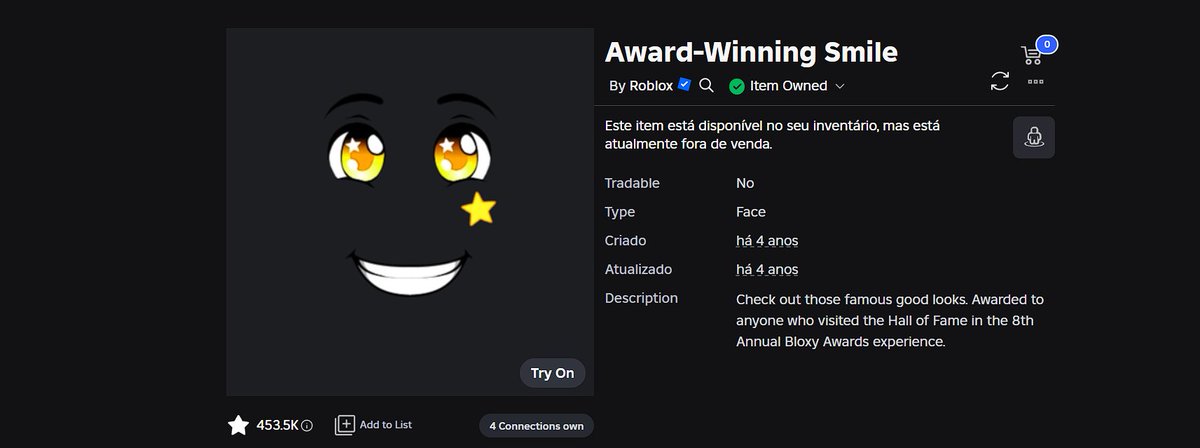Screen dimensions: 1200x448
Task: Click the Add to List label
Action: tap(386, 425)
